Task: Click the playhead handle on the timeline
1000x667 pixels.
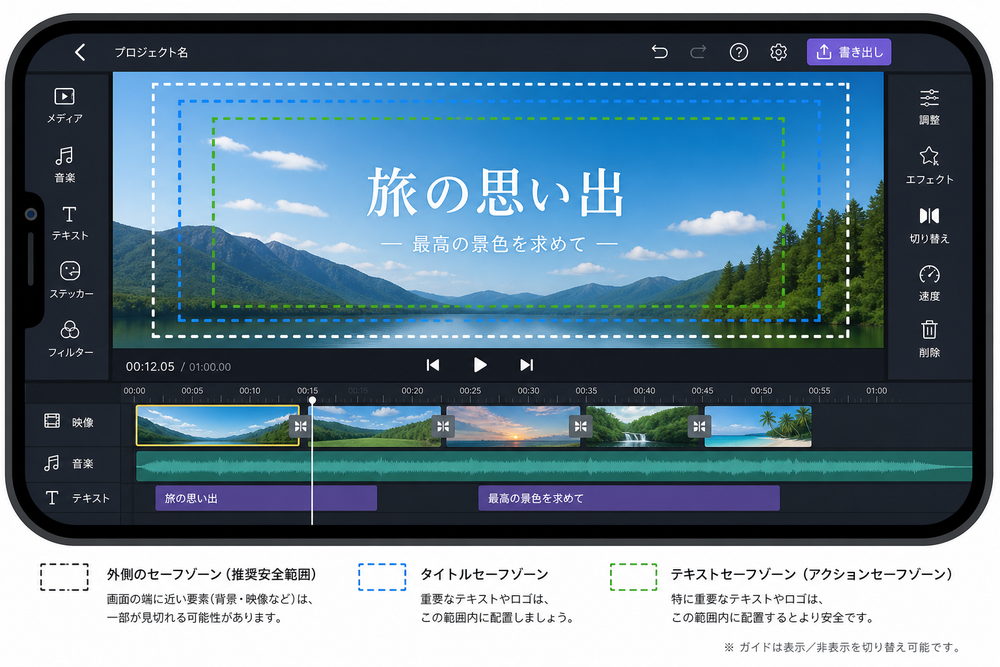Action: pyautogui.click(x=312, y=400)
